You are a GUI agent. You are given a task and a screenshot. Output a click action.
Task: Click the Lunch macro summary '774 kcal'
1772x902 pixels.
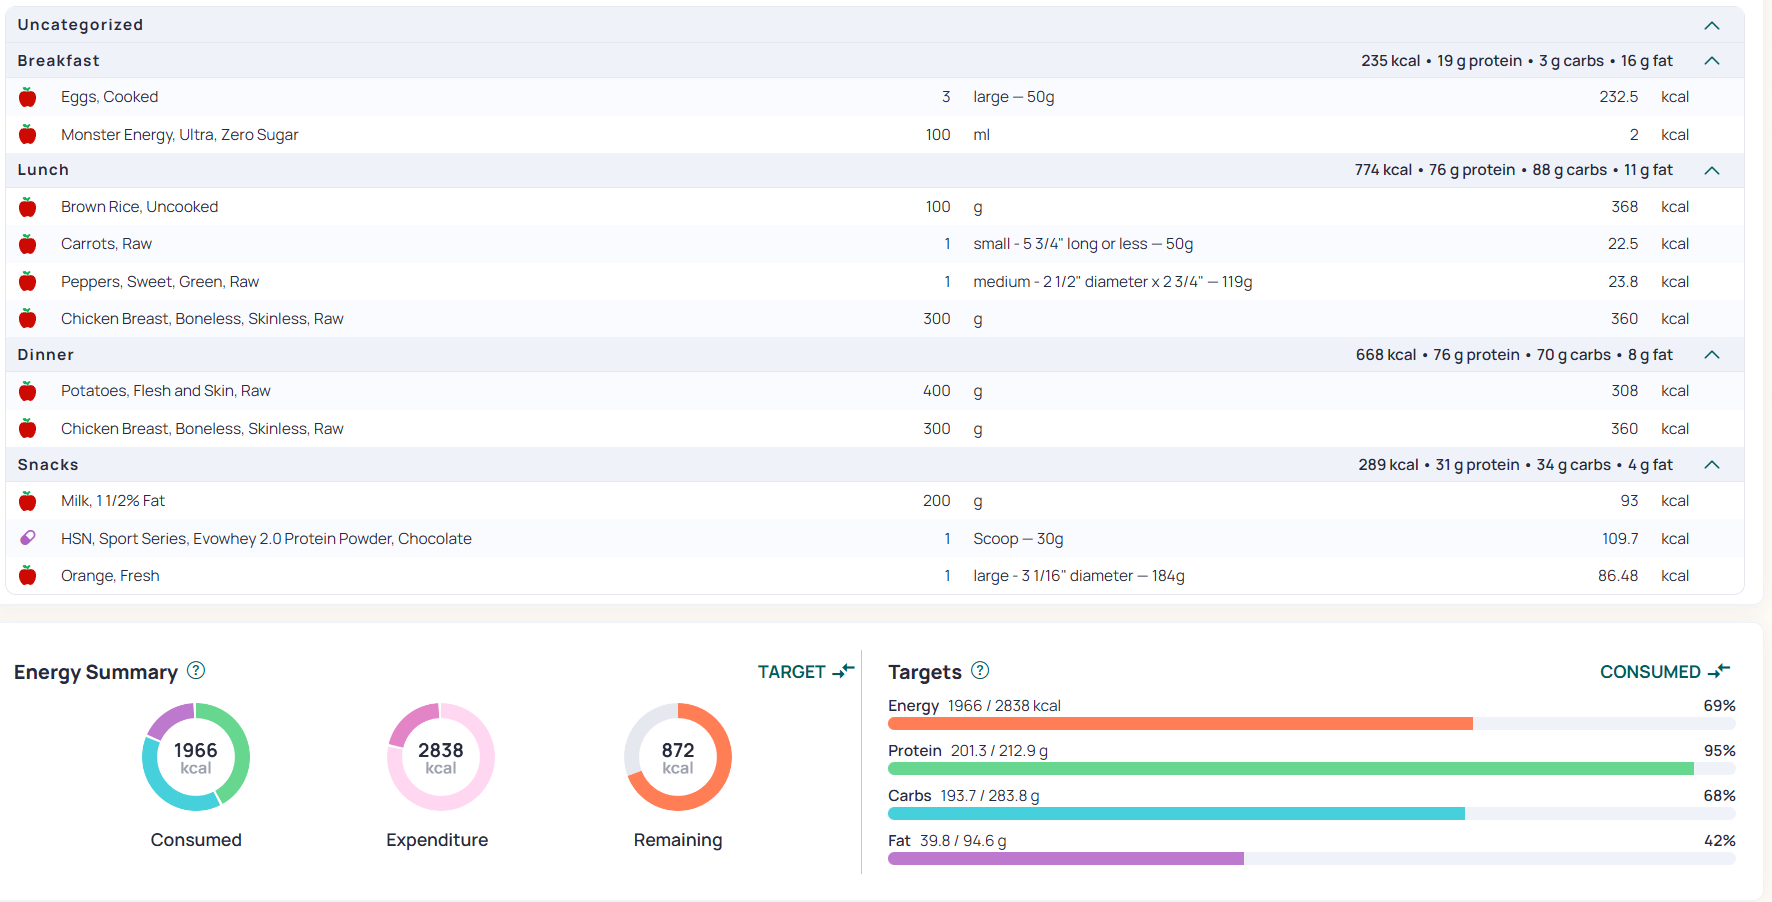point(1383,170)
